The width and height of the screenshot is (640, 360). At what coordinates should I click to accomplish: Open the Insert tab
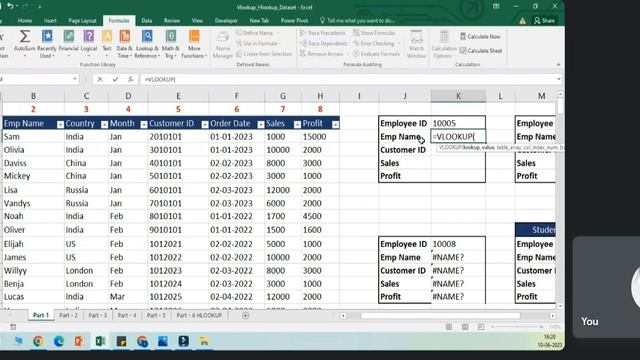(x=50, y=20)
